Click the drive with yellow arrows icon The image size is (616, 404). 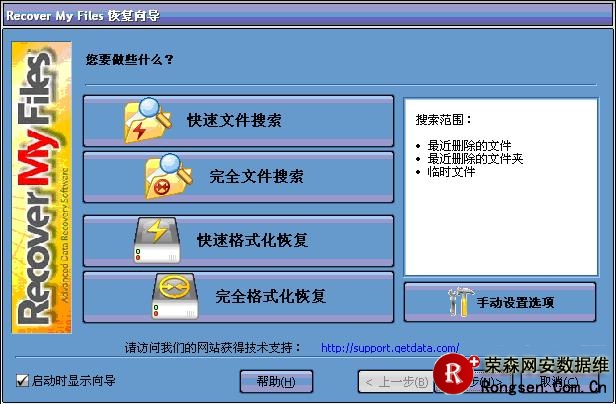tap(175, 296)
